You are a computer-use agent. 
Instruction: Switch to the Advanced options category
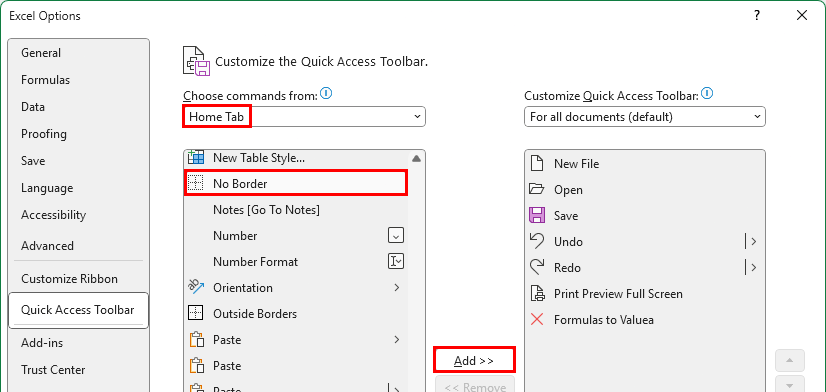coord(78,246)
